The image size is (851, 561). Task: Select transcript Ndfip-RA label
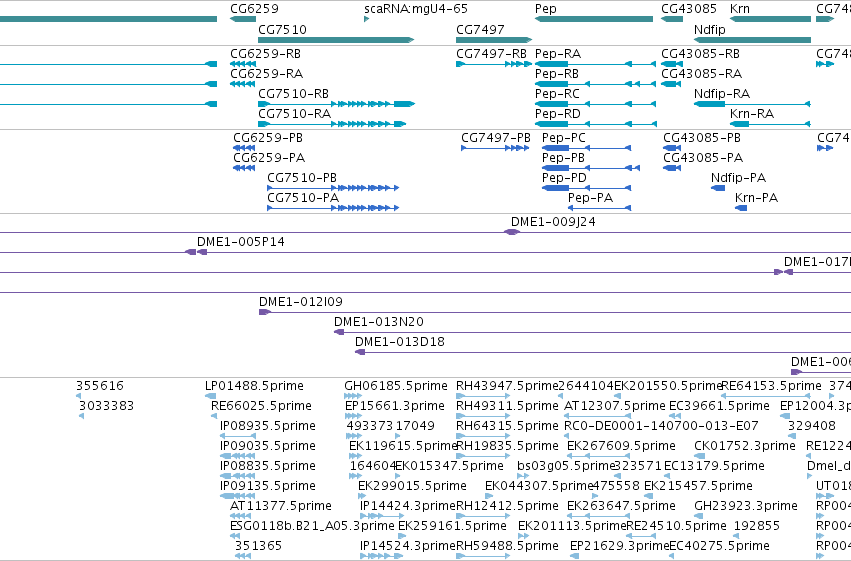point(722,94)
